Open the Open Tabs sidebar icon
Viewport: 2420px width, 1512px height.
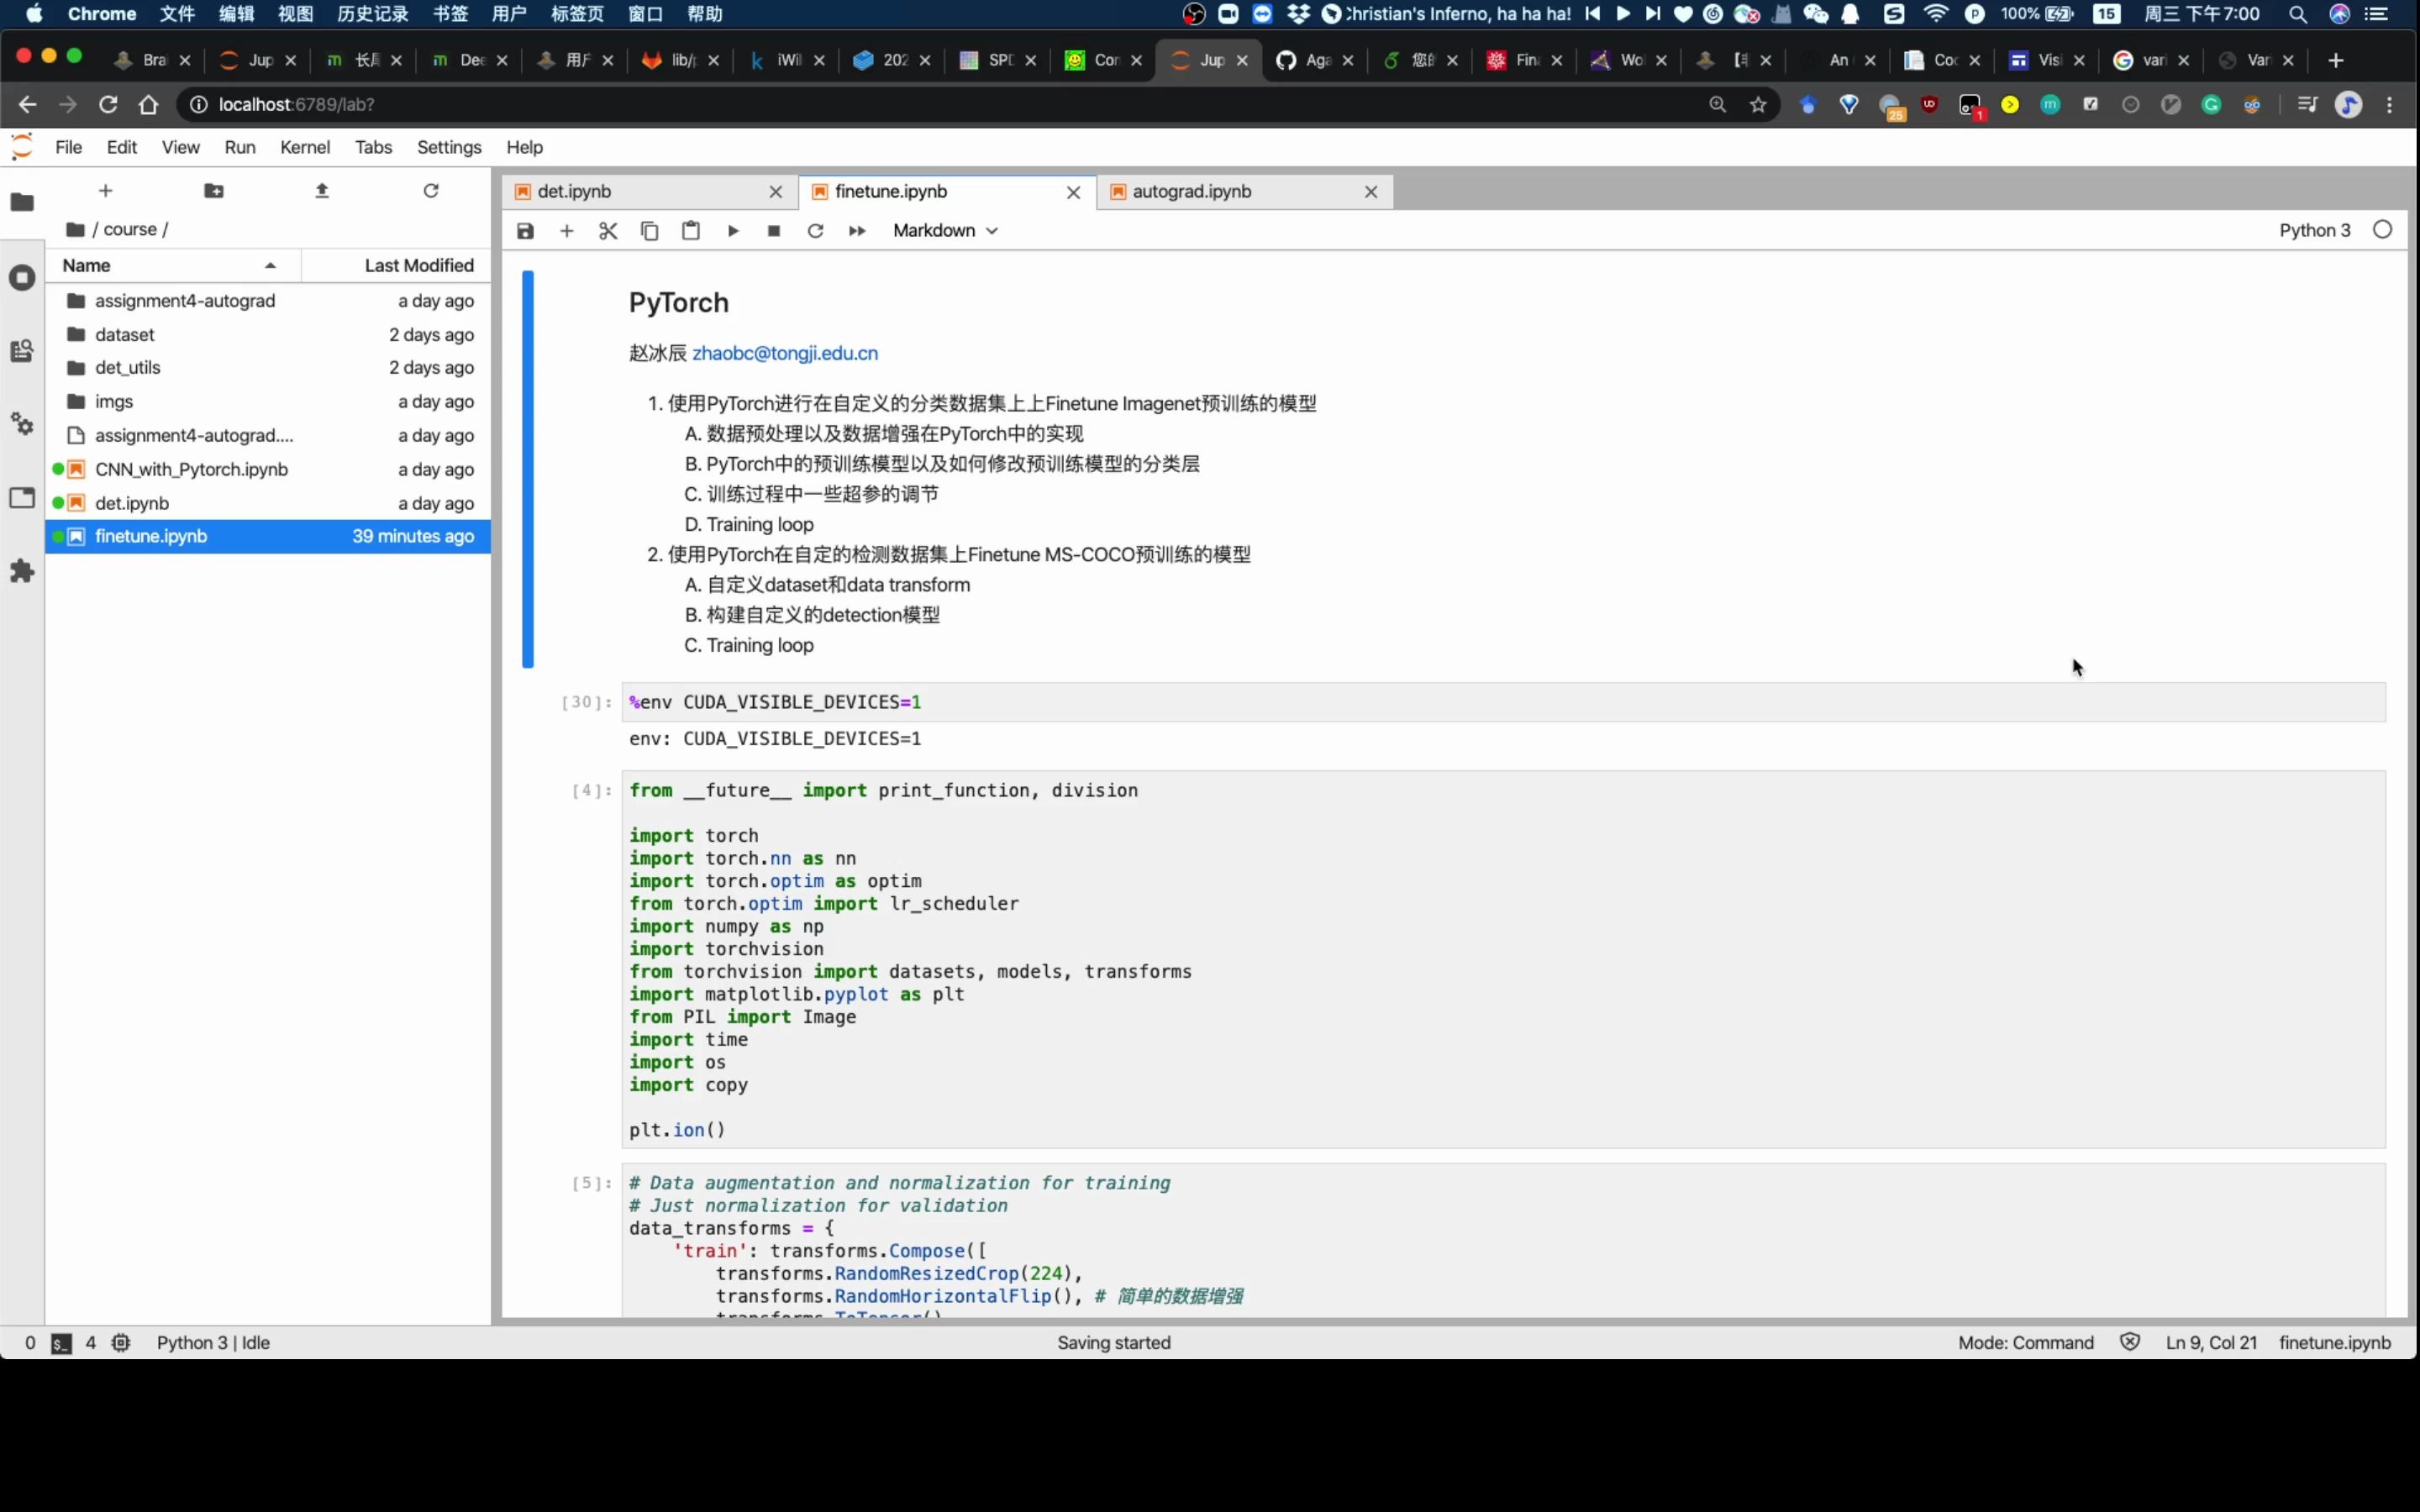[22, 497]
